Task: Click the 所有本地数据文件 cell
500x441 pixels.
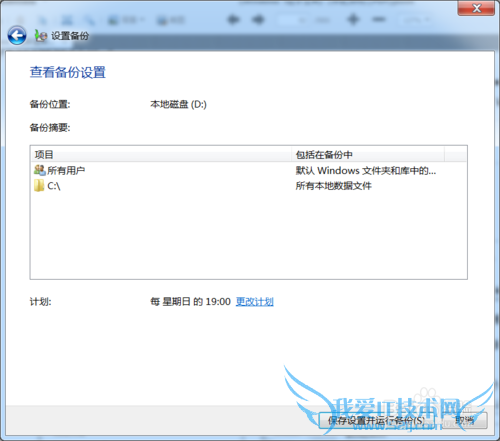Action: coord(333,186)
